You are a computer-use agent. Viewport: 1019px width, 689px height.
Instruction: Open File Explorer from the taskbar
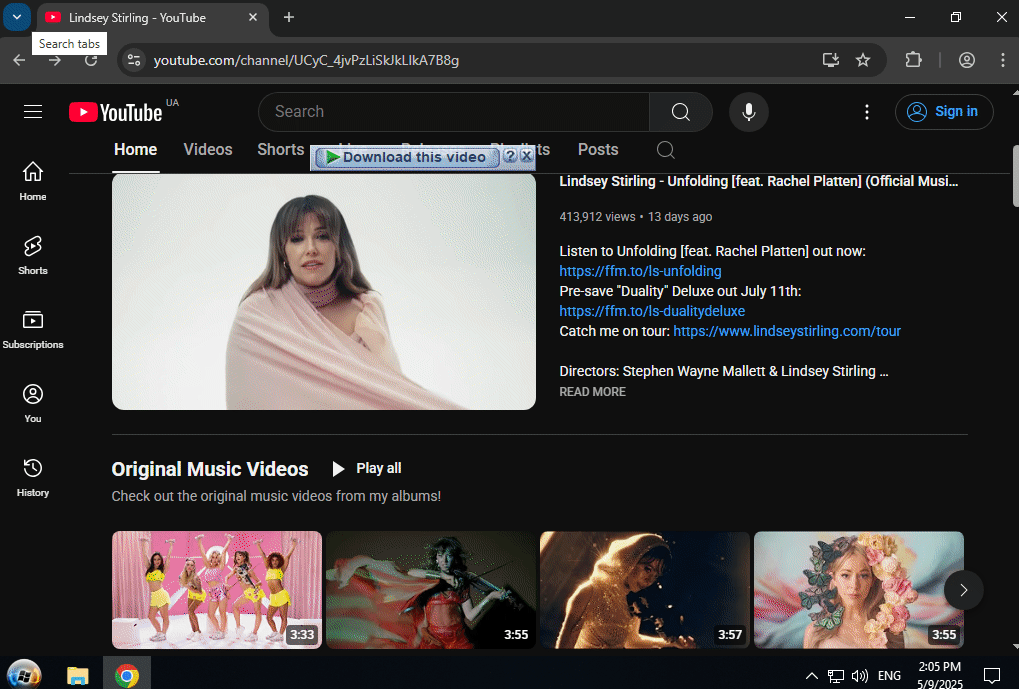(78, 675)
